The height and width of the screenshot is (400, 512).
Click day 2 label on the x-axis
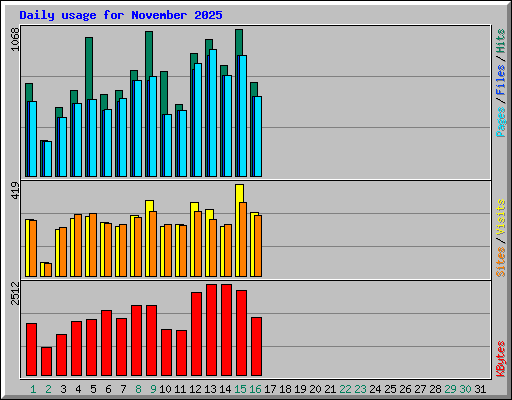48,389
